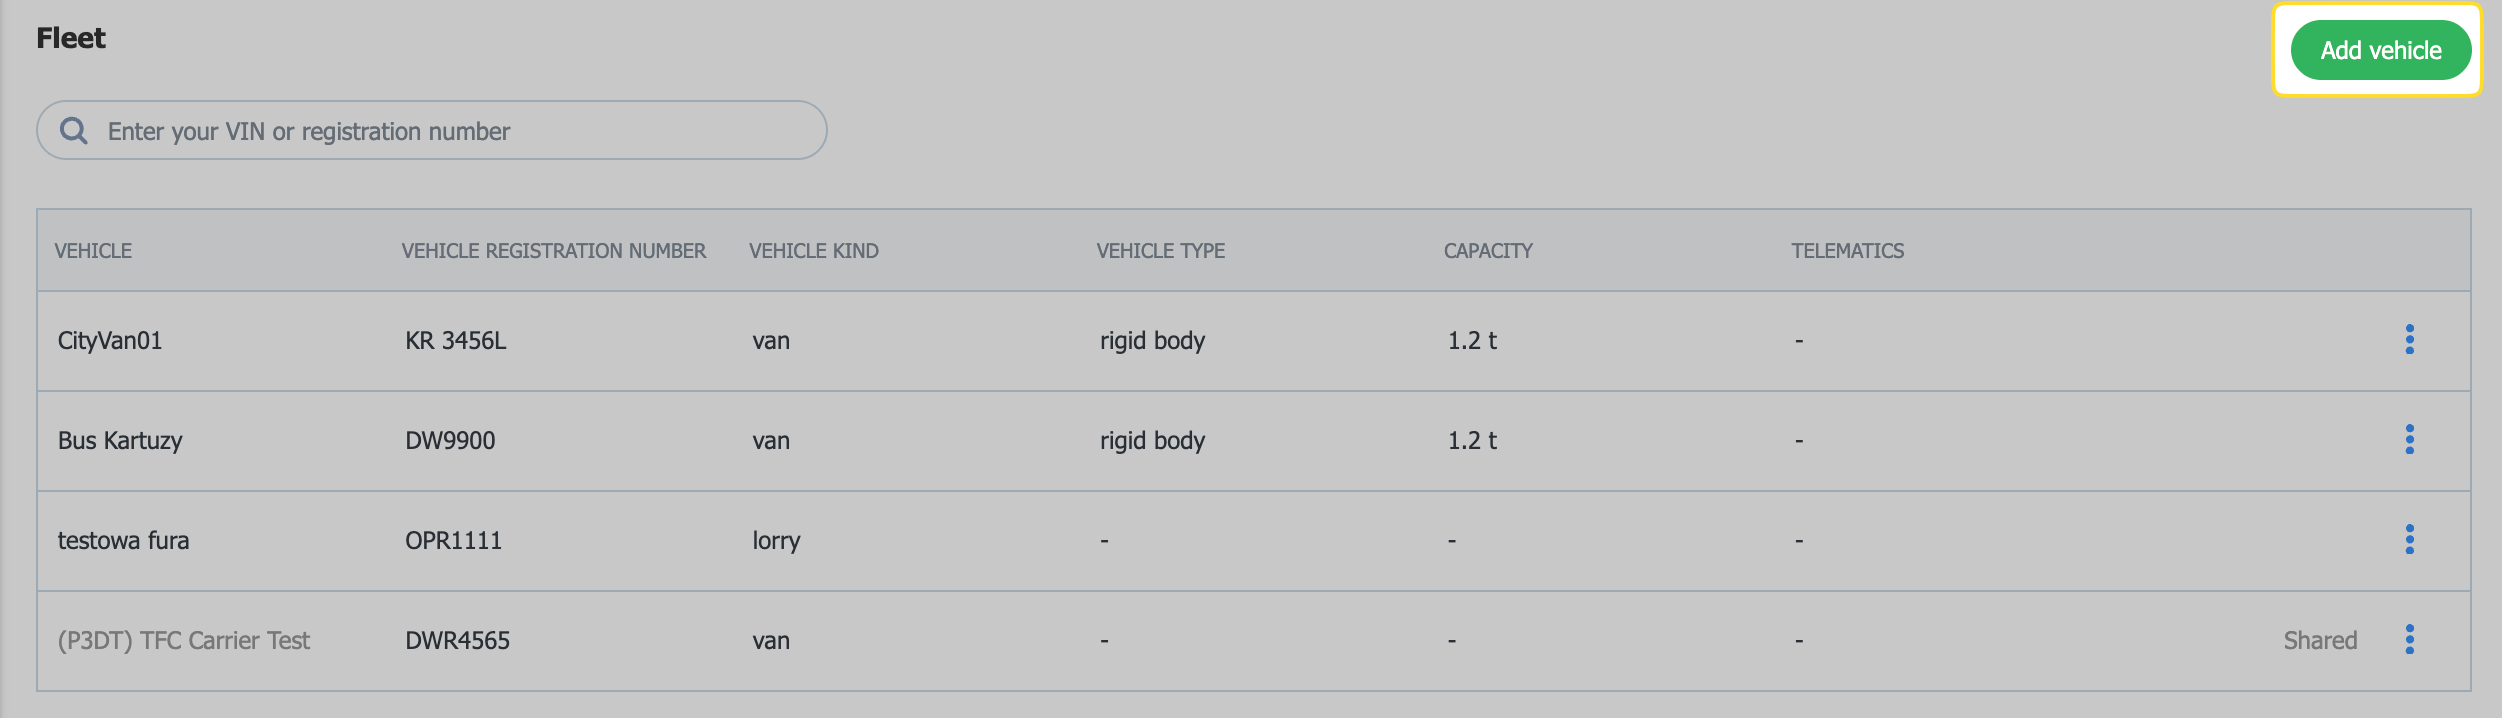The height and width of the screenshot is (718, 2502).
Task: Click the Shared label on last row
Action: [2319, 641]
